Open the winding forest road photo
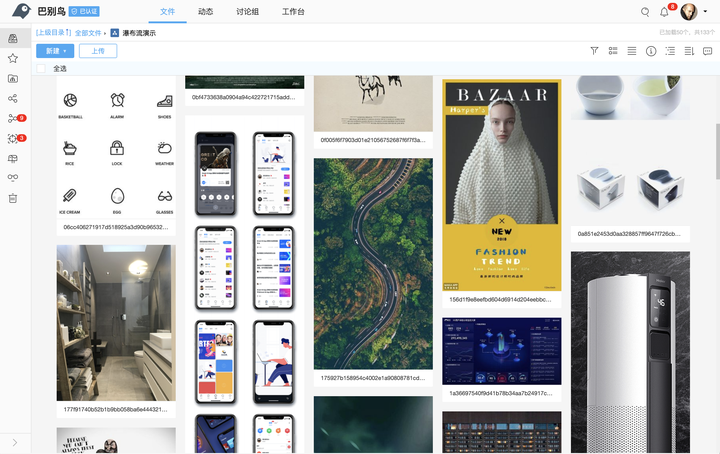 373,264
